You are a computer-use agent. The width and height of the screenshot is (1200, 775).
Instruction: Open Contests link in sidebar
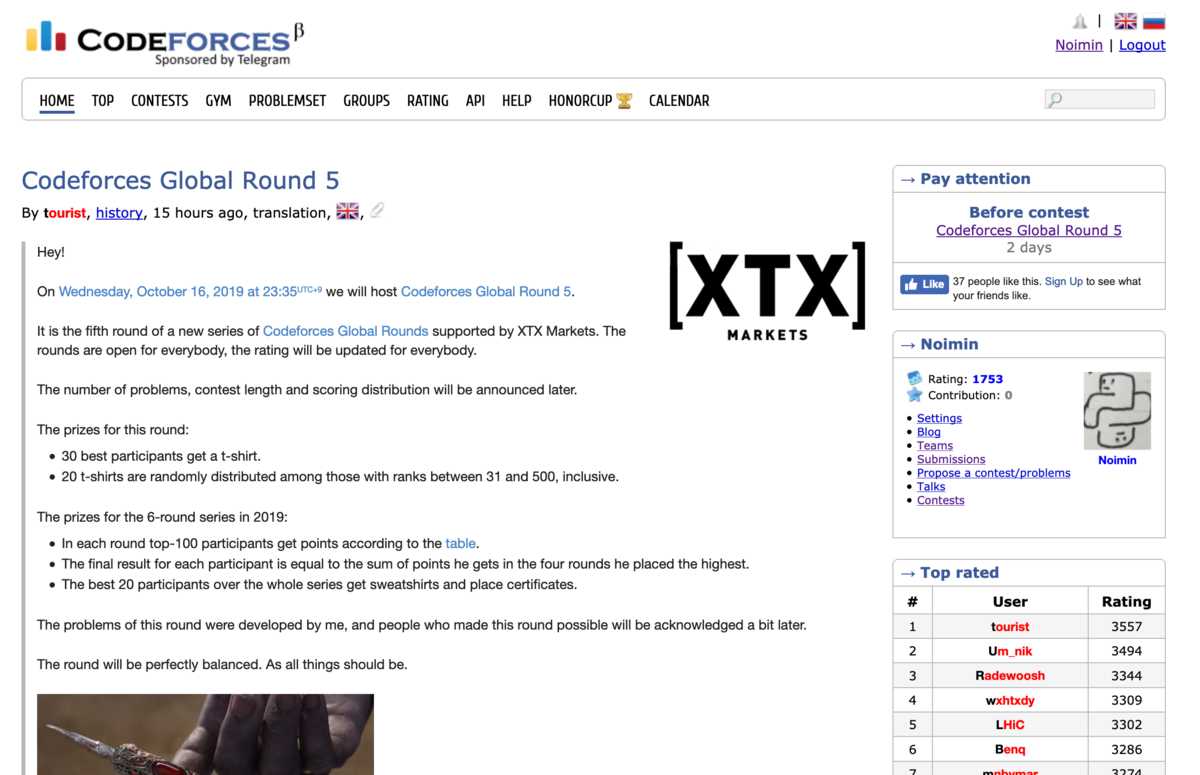tap(941, 500)
